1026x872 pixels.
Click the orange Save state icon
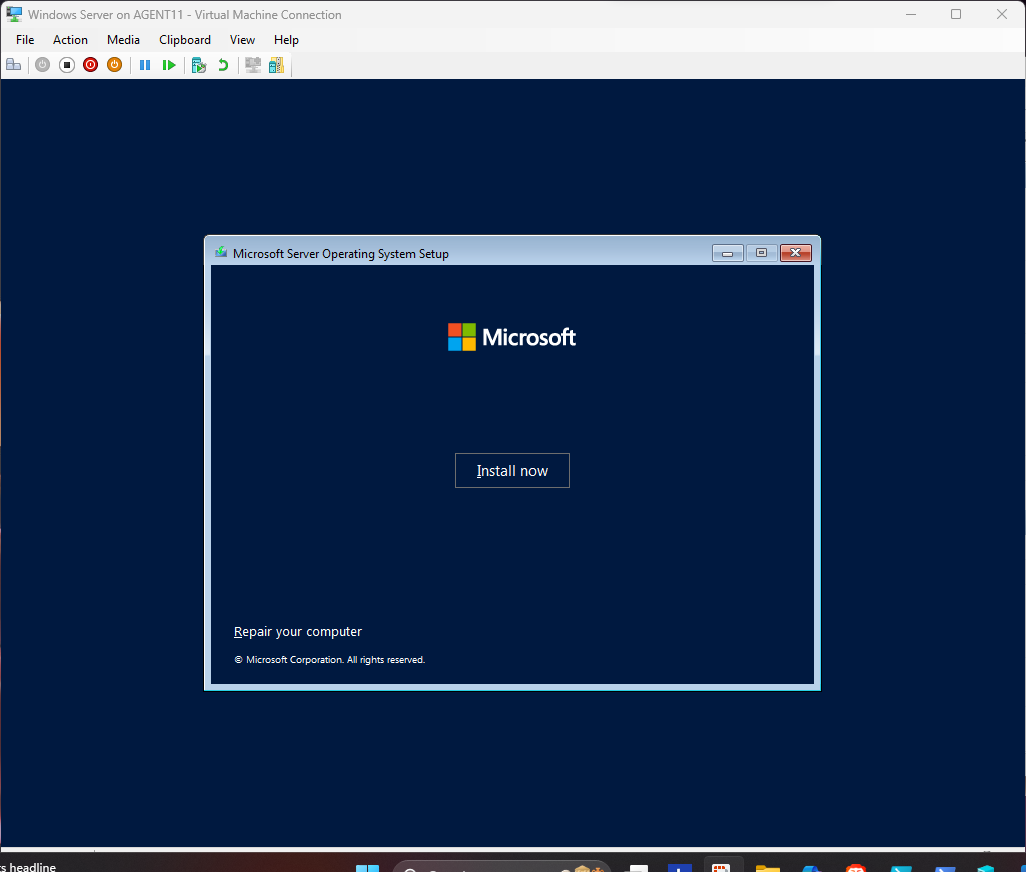pos(114,65)
